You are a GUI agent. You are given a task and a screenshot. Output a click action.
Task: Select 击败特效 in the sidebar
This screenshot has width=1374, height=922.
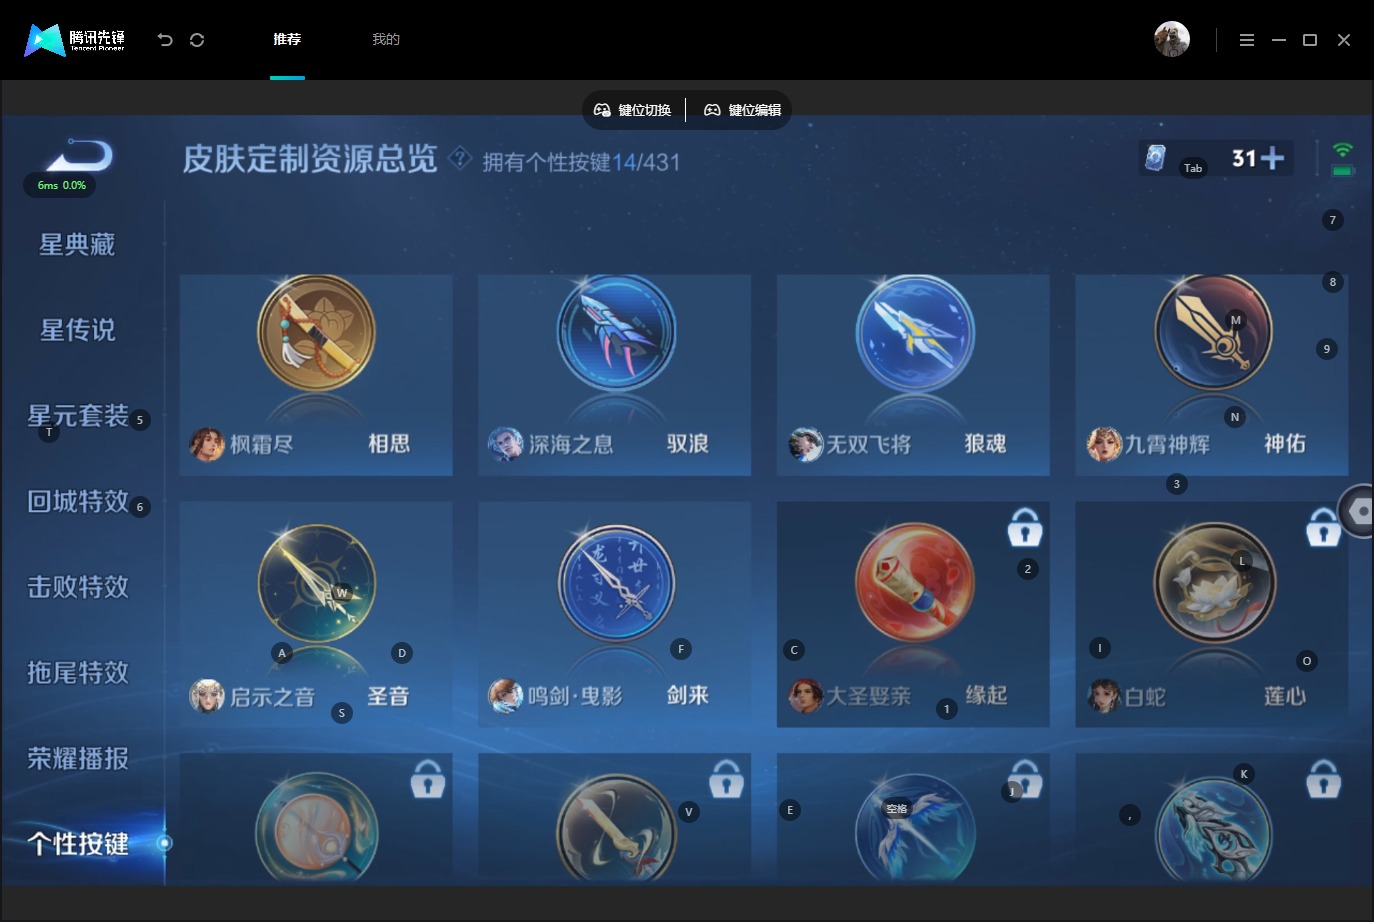(78, 587)
